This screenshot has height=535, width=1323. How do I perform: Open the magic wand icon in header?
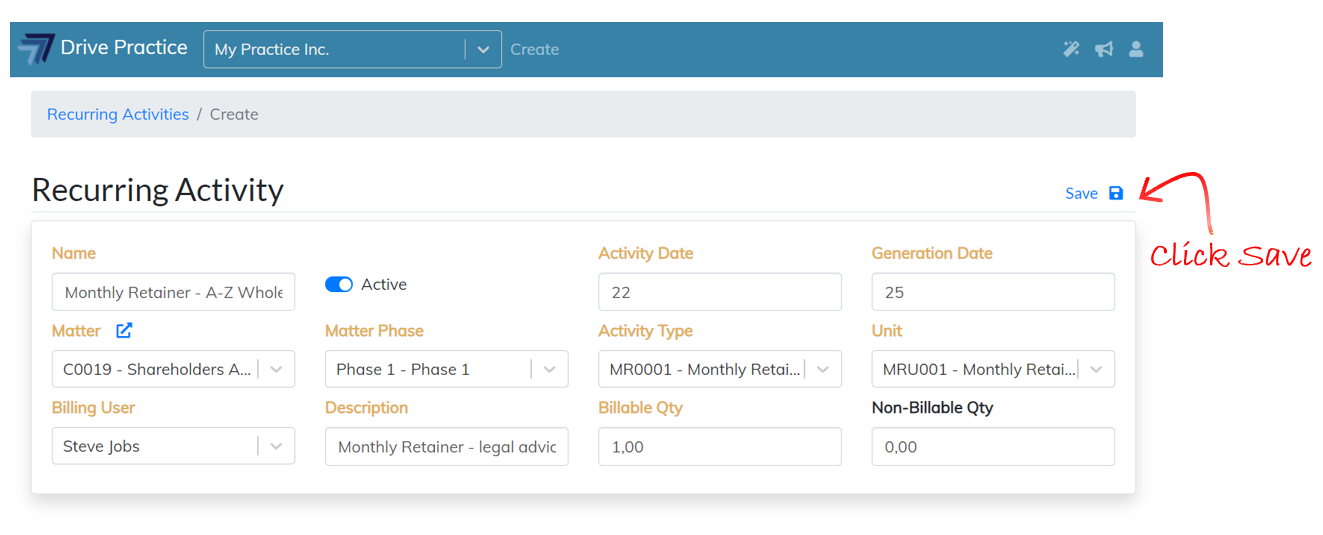pos(1071,49)
